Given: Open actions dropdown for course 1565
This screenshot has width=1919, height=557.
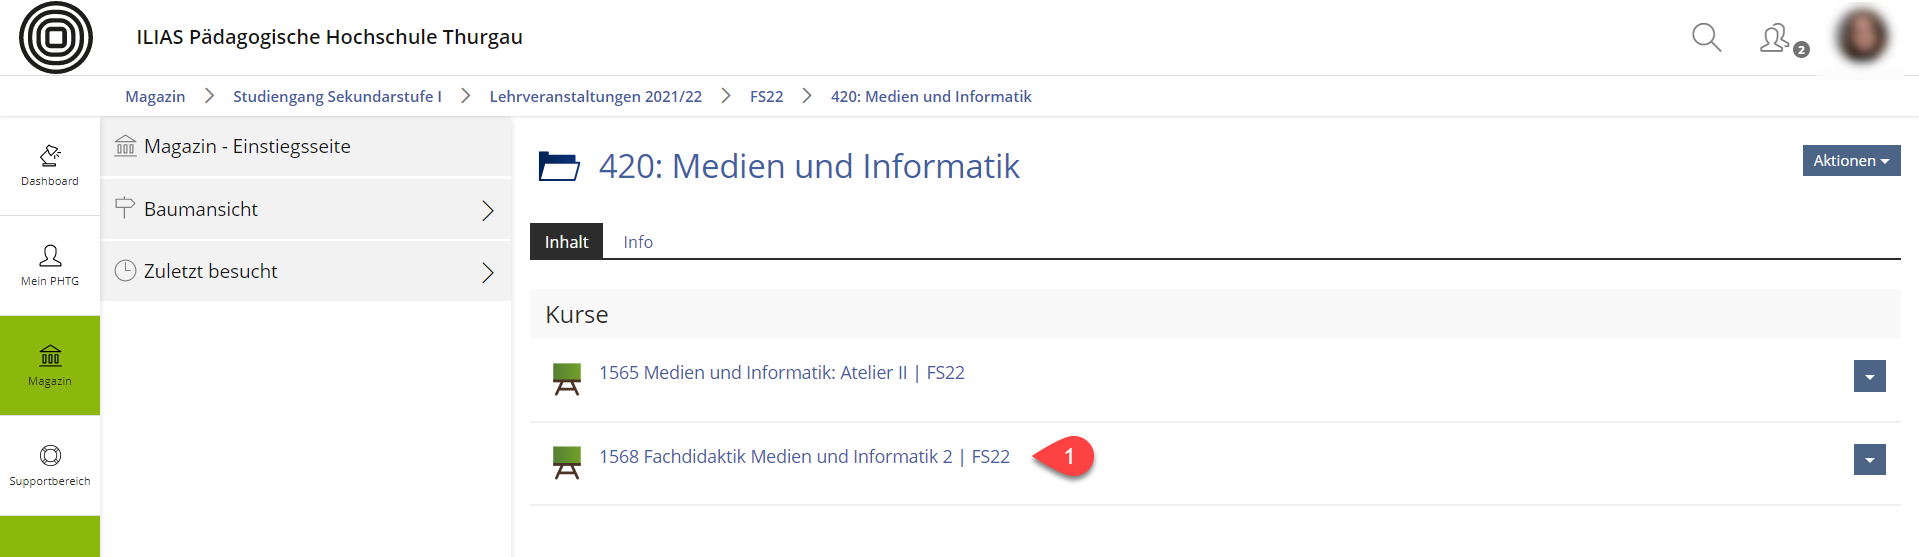Looking at the screenshot, I should (x=1869, y=376).
